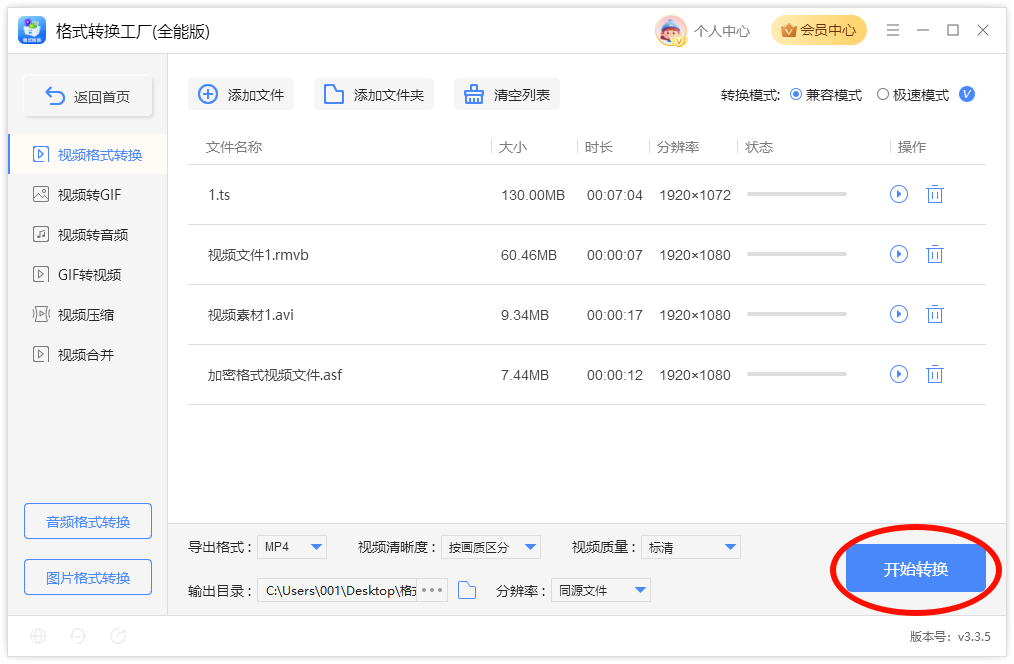Select file name 视频素材1.avi
The width and height of the screenshot is (1014, 664).
(x=250, y=315)
